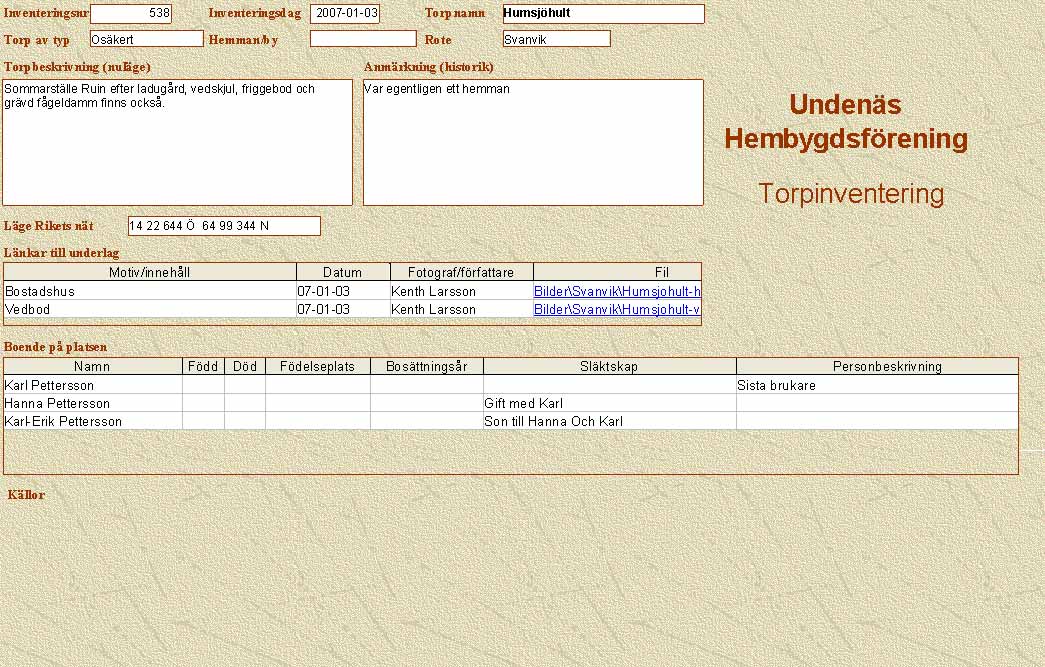
Task: Click the Fotograf/författare column header
Action: click(x=461, y=272)
